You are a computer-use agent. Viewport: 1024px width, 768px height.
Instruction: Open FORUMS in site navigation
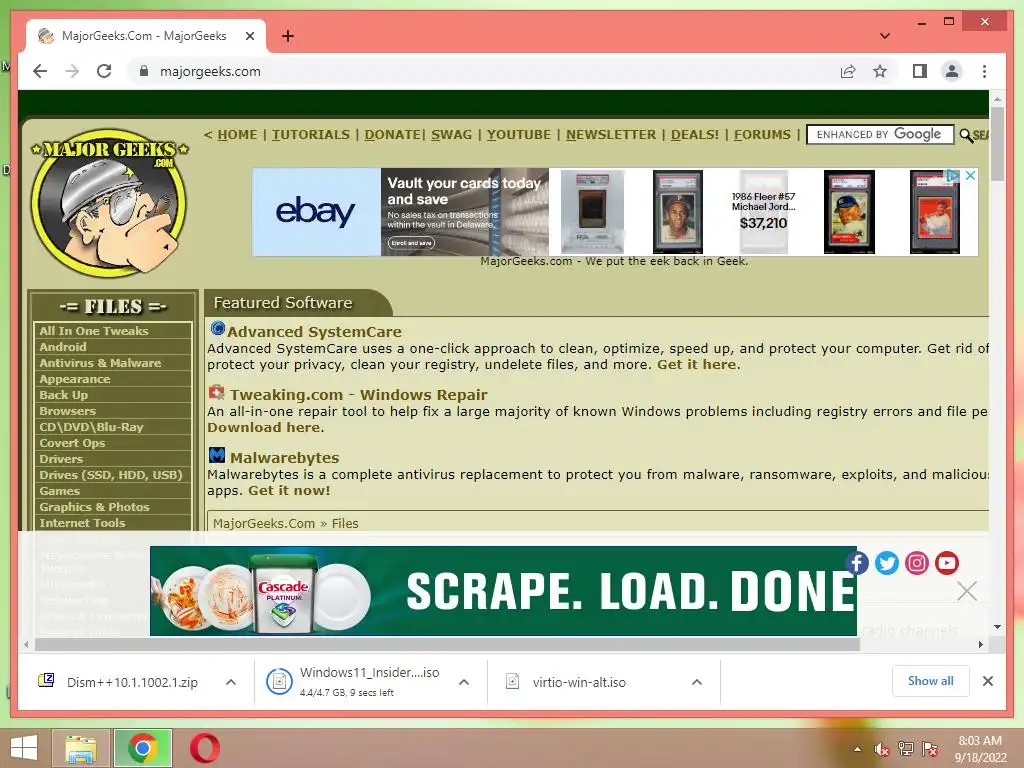[x=762, y=135]
